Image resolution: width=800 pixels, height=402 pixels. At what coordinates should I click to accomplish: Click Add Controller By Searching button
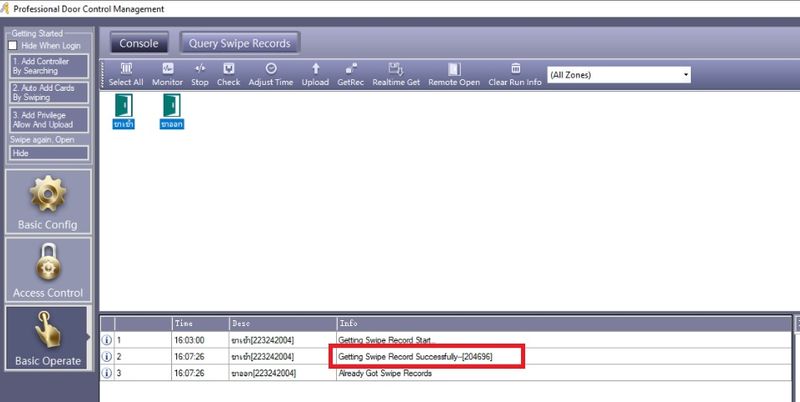click(49, 66)
